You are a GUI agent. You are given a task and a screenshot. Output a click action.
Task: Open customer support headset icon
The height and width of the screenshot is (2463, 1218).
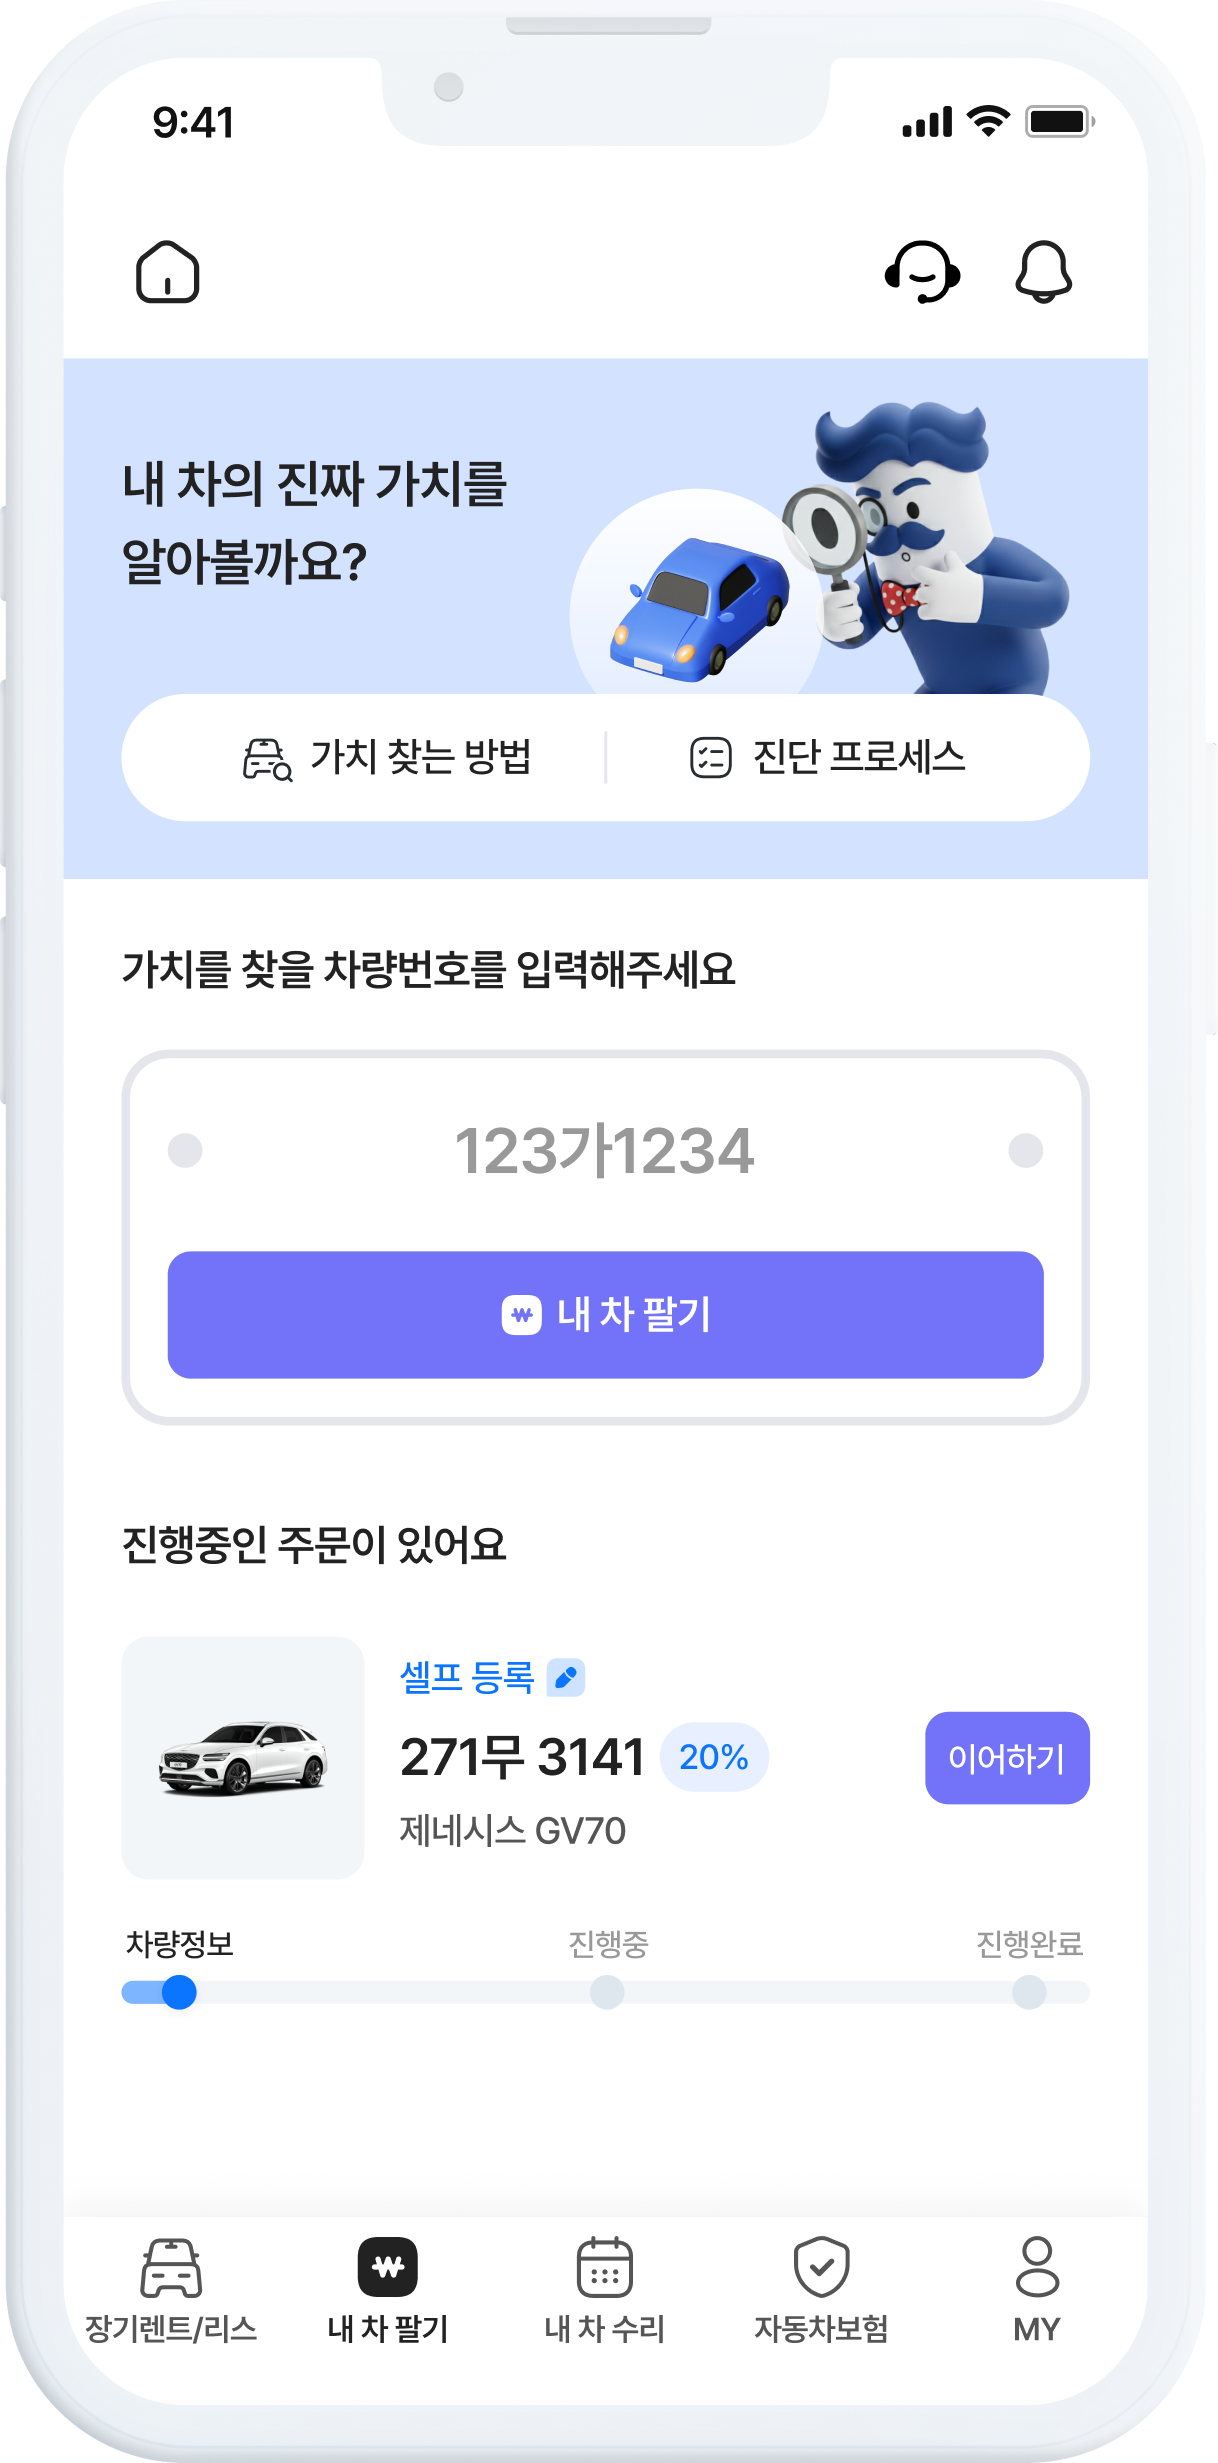click(922, 272)
